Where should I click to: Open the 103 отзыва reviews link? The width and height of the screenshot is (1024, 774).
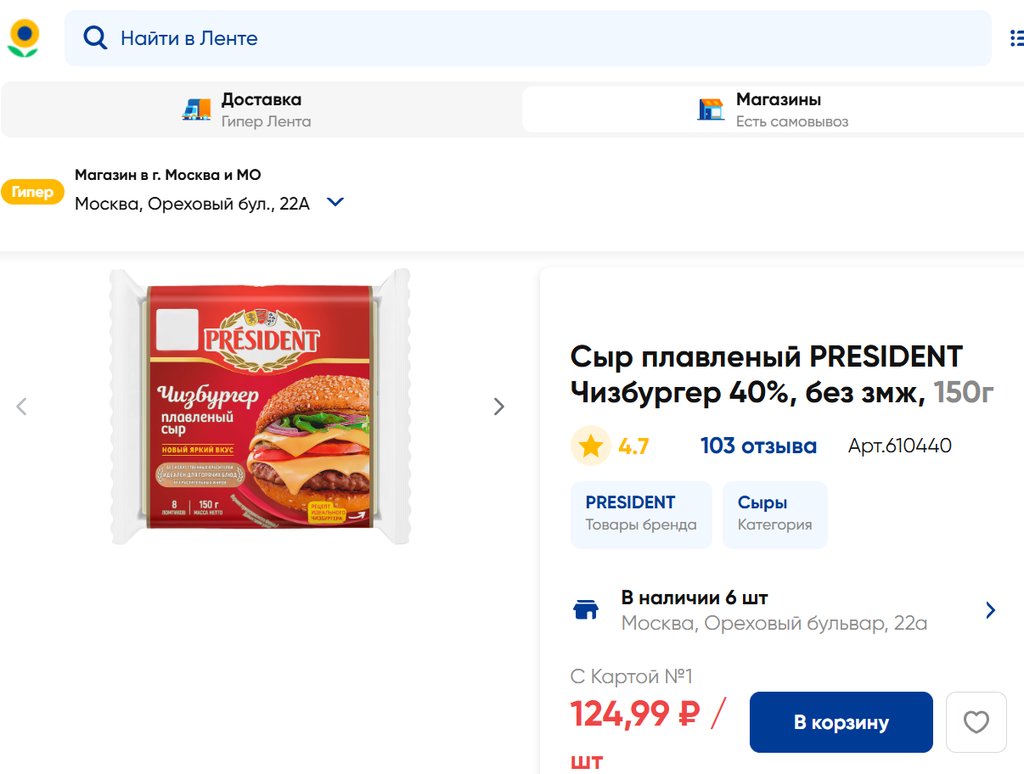click(758, 446)
